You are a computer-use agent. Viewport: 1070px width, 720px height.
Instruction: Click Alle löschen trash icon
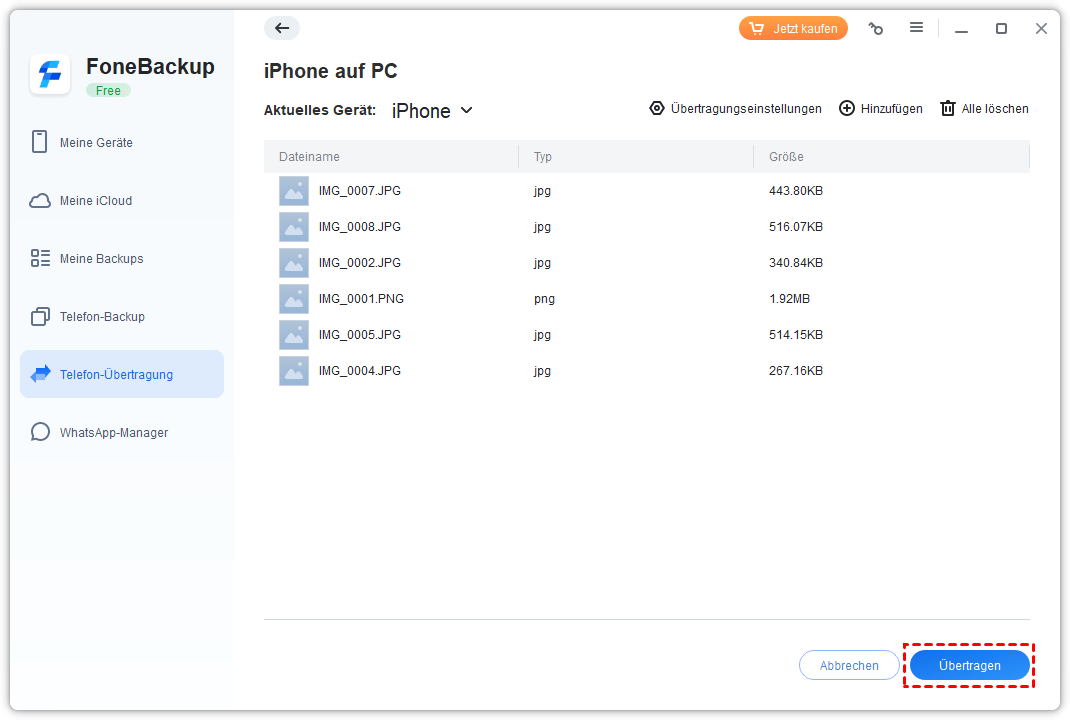[948, 108]
